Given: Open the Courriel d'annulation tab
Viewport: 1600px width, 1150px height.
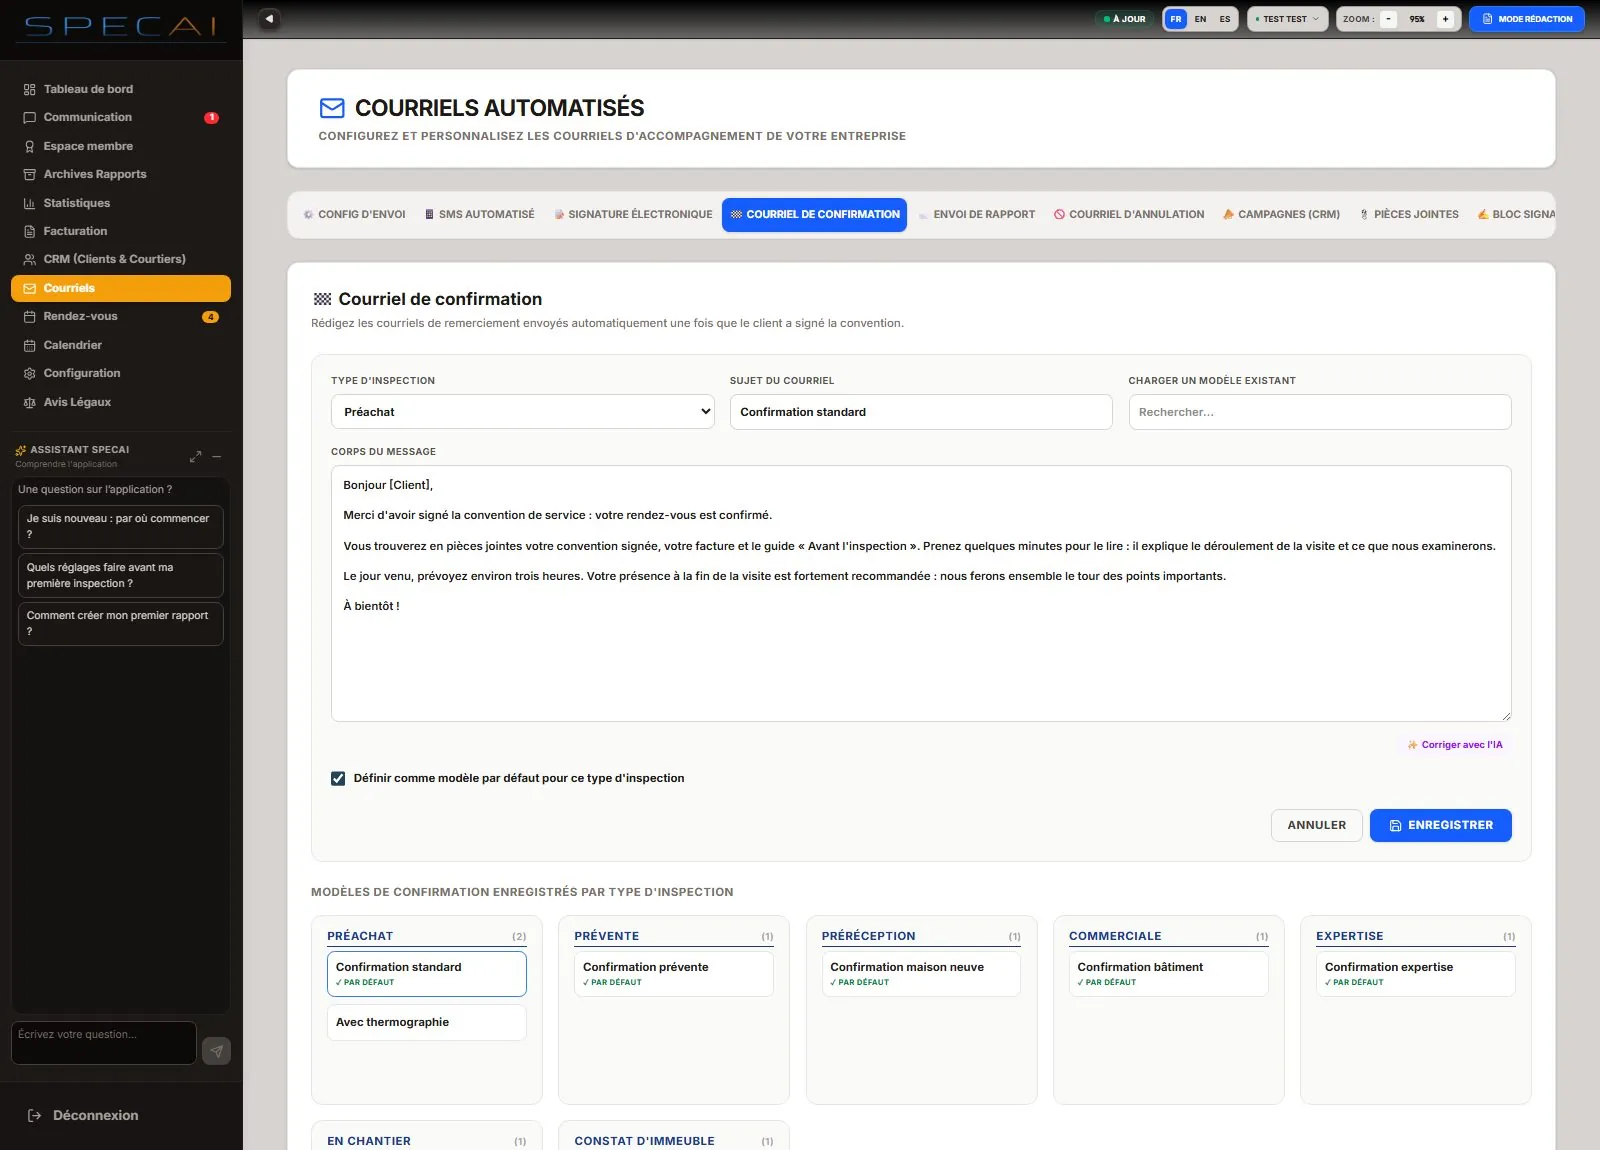Looking at the screenshot, I should pyautogui.click(x=1129, y=215).
